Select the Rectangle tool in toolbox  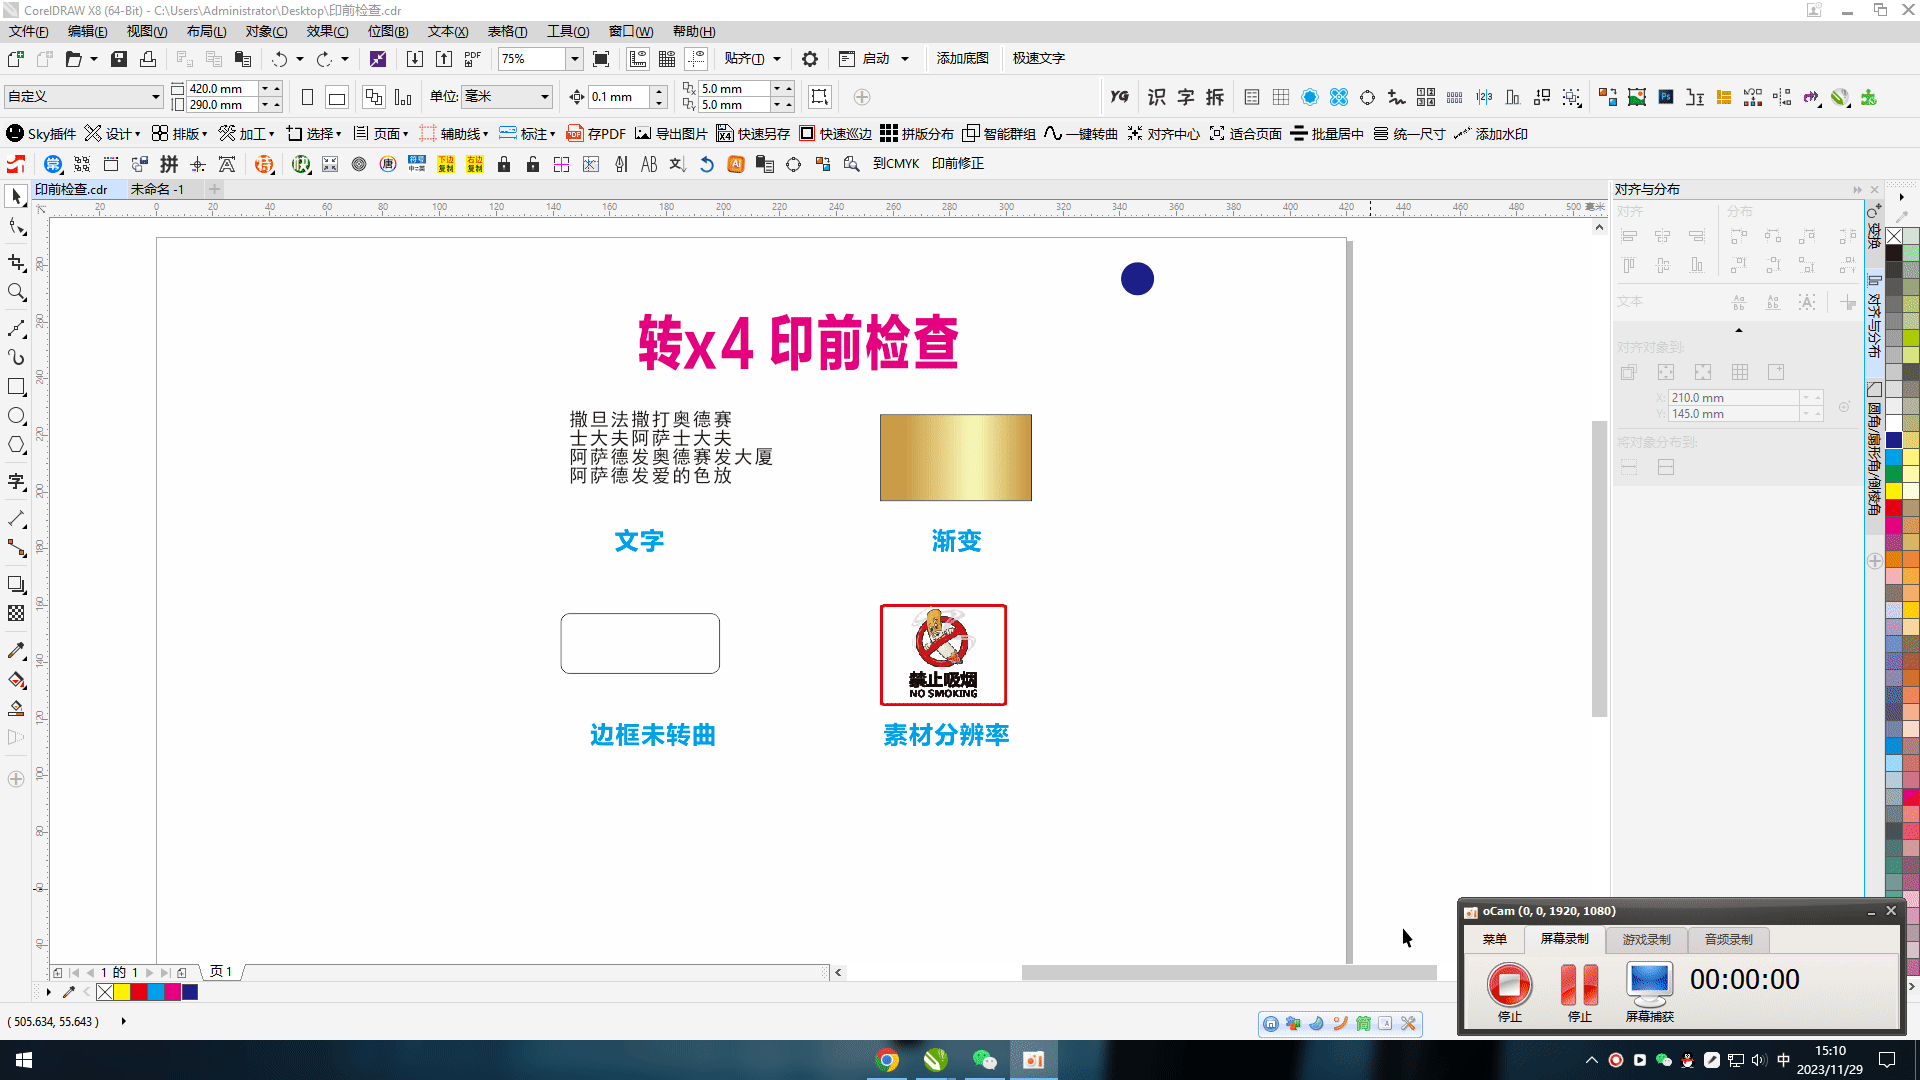(16, 387)
